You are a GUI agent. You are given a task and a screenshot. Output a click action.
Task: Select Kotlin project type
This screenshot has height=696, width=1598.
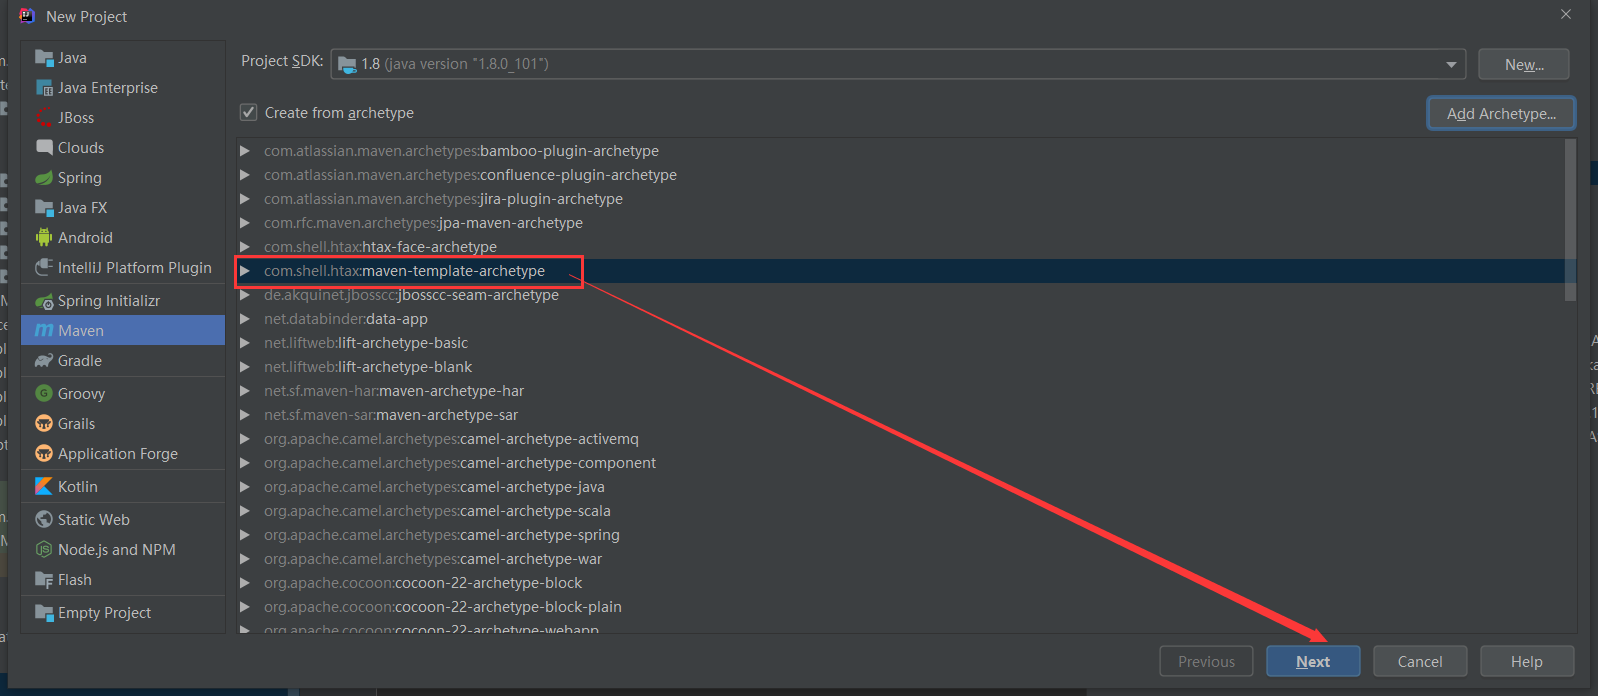(123, 487)
